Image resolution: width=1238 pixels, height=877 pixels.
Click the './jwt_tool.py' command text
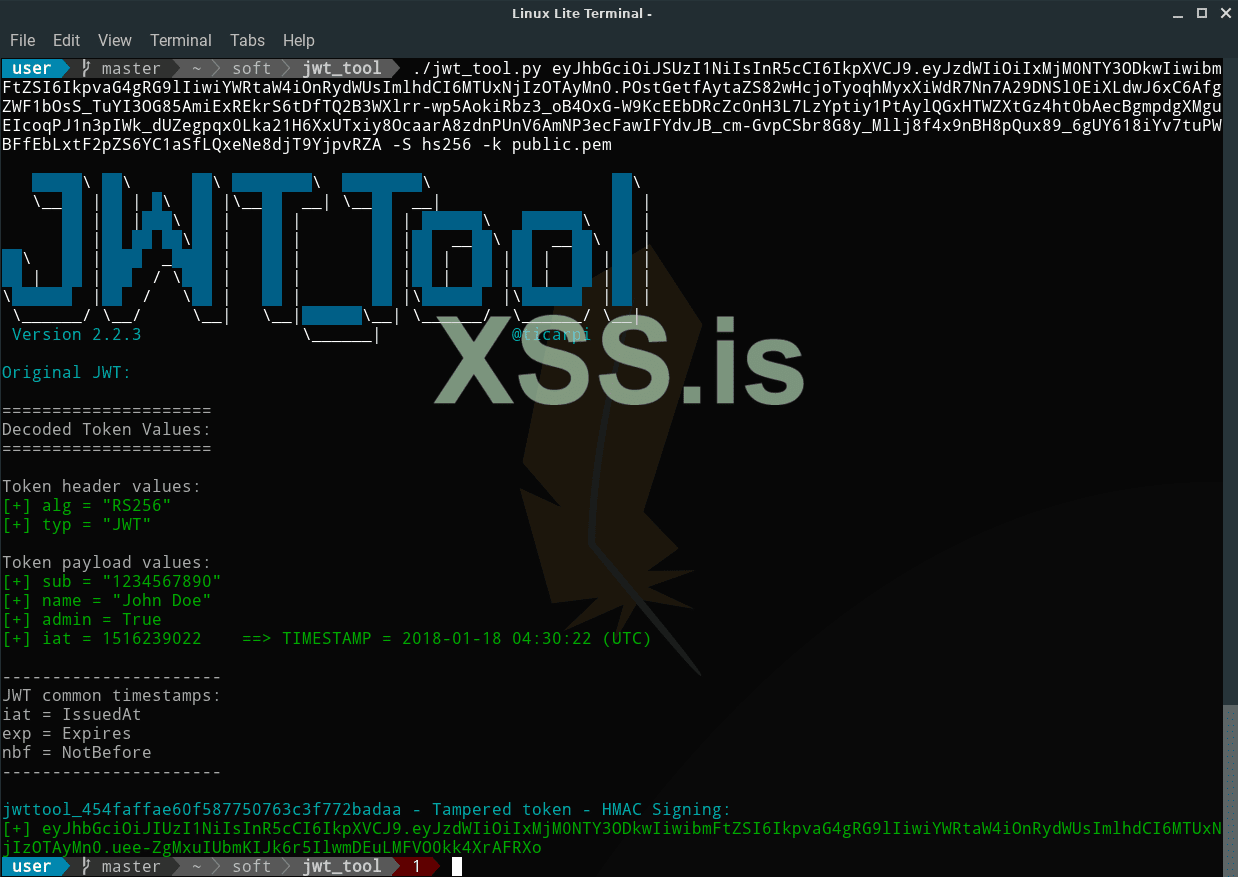pos(476,68)
